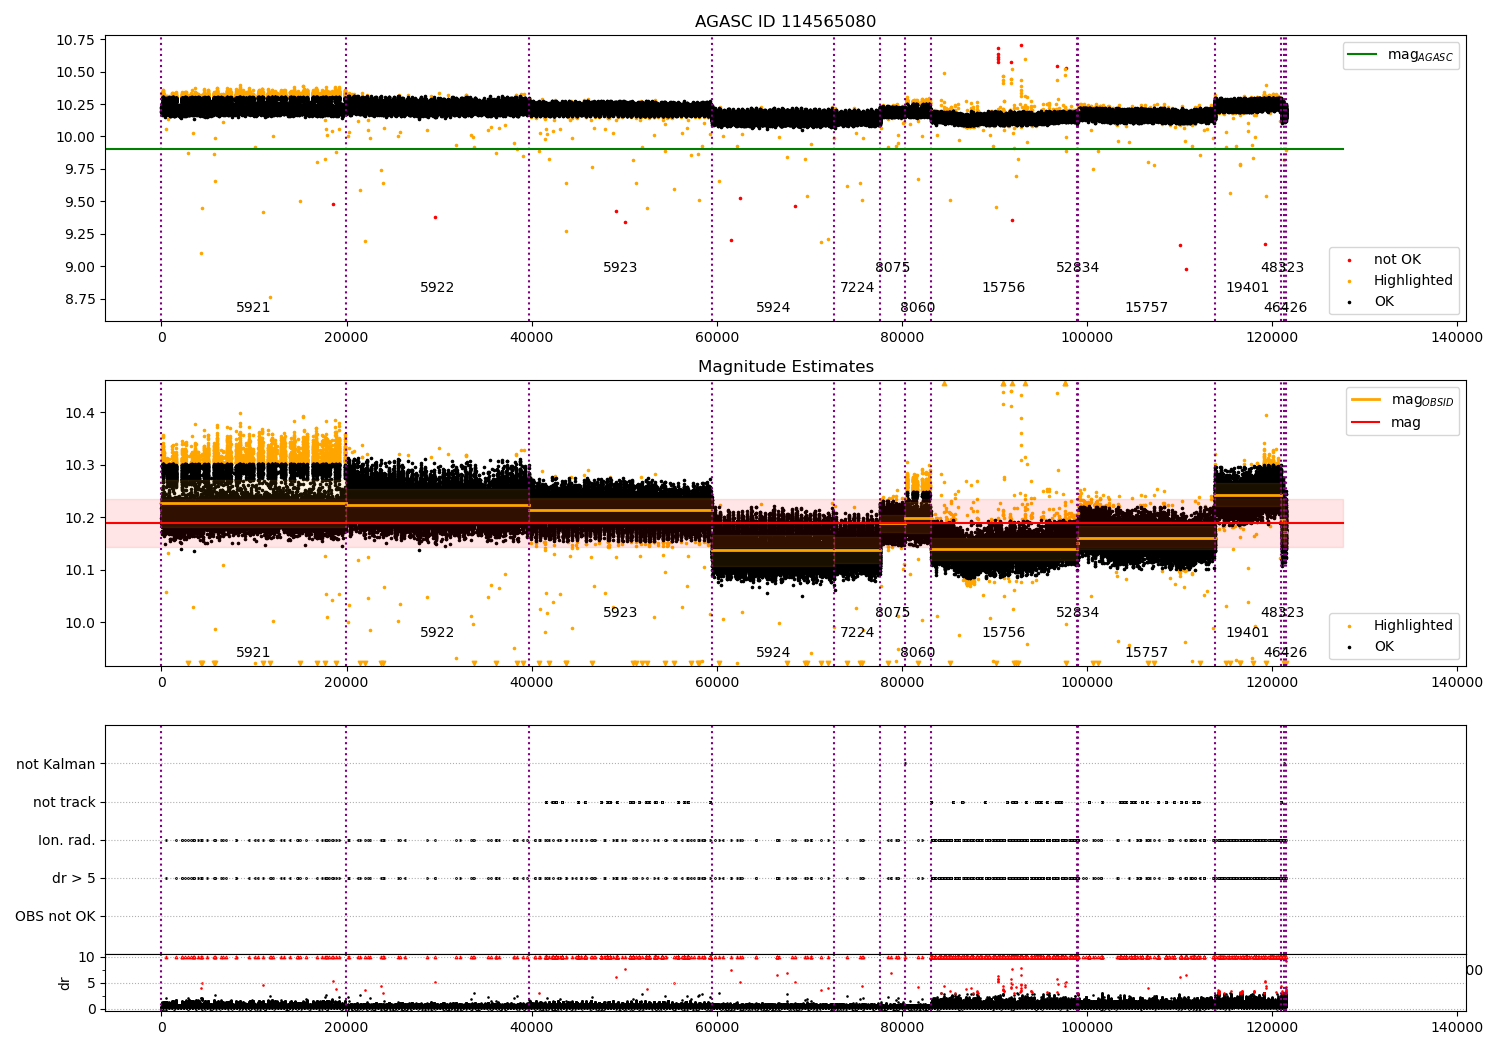Click the 10.75 y-axis tick label
The image size is (1500, 1050).
(x=75, y=41)
